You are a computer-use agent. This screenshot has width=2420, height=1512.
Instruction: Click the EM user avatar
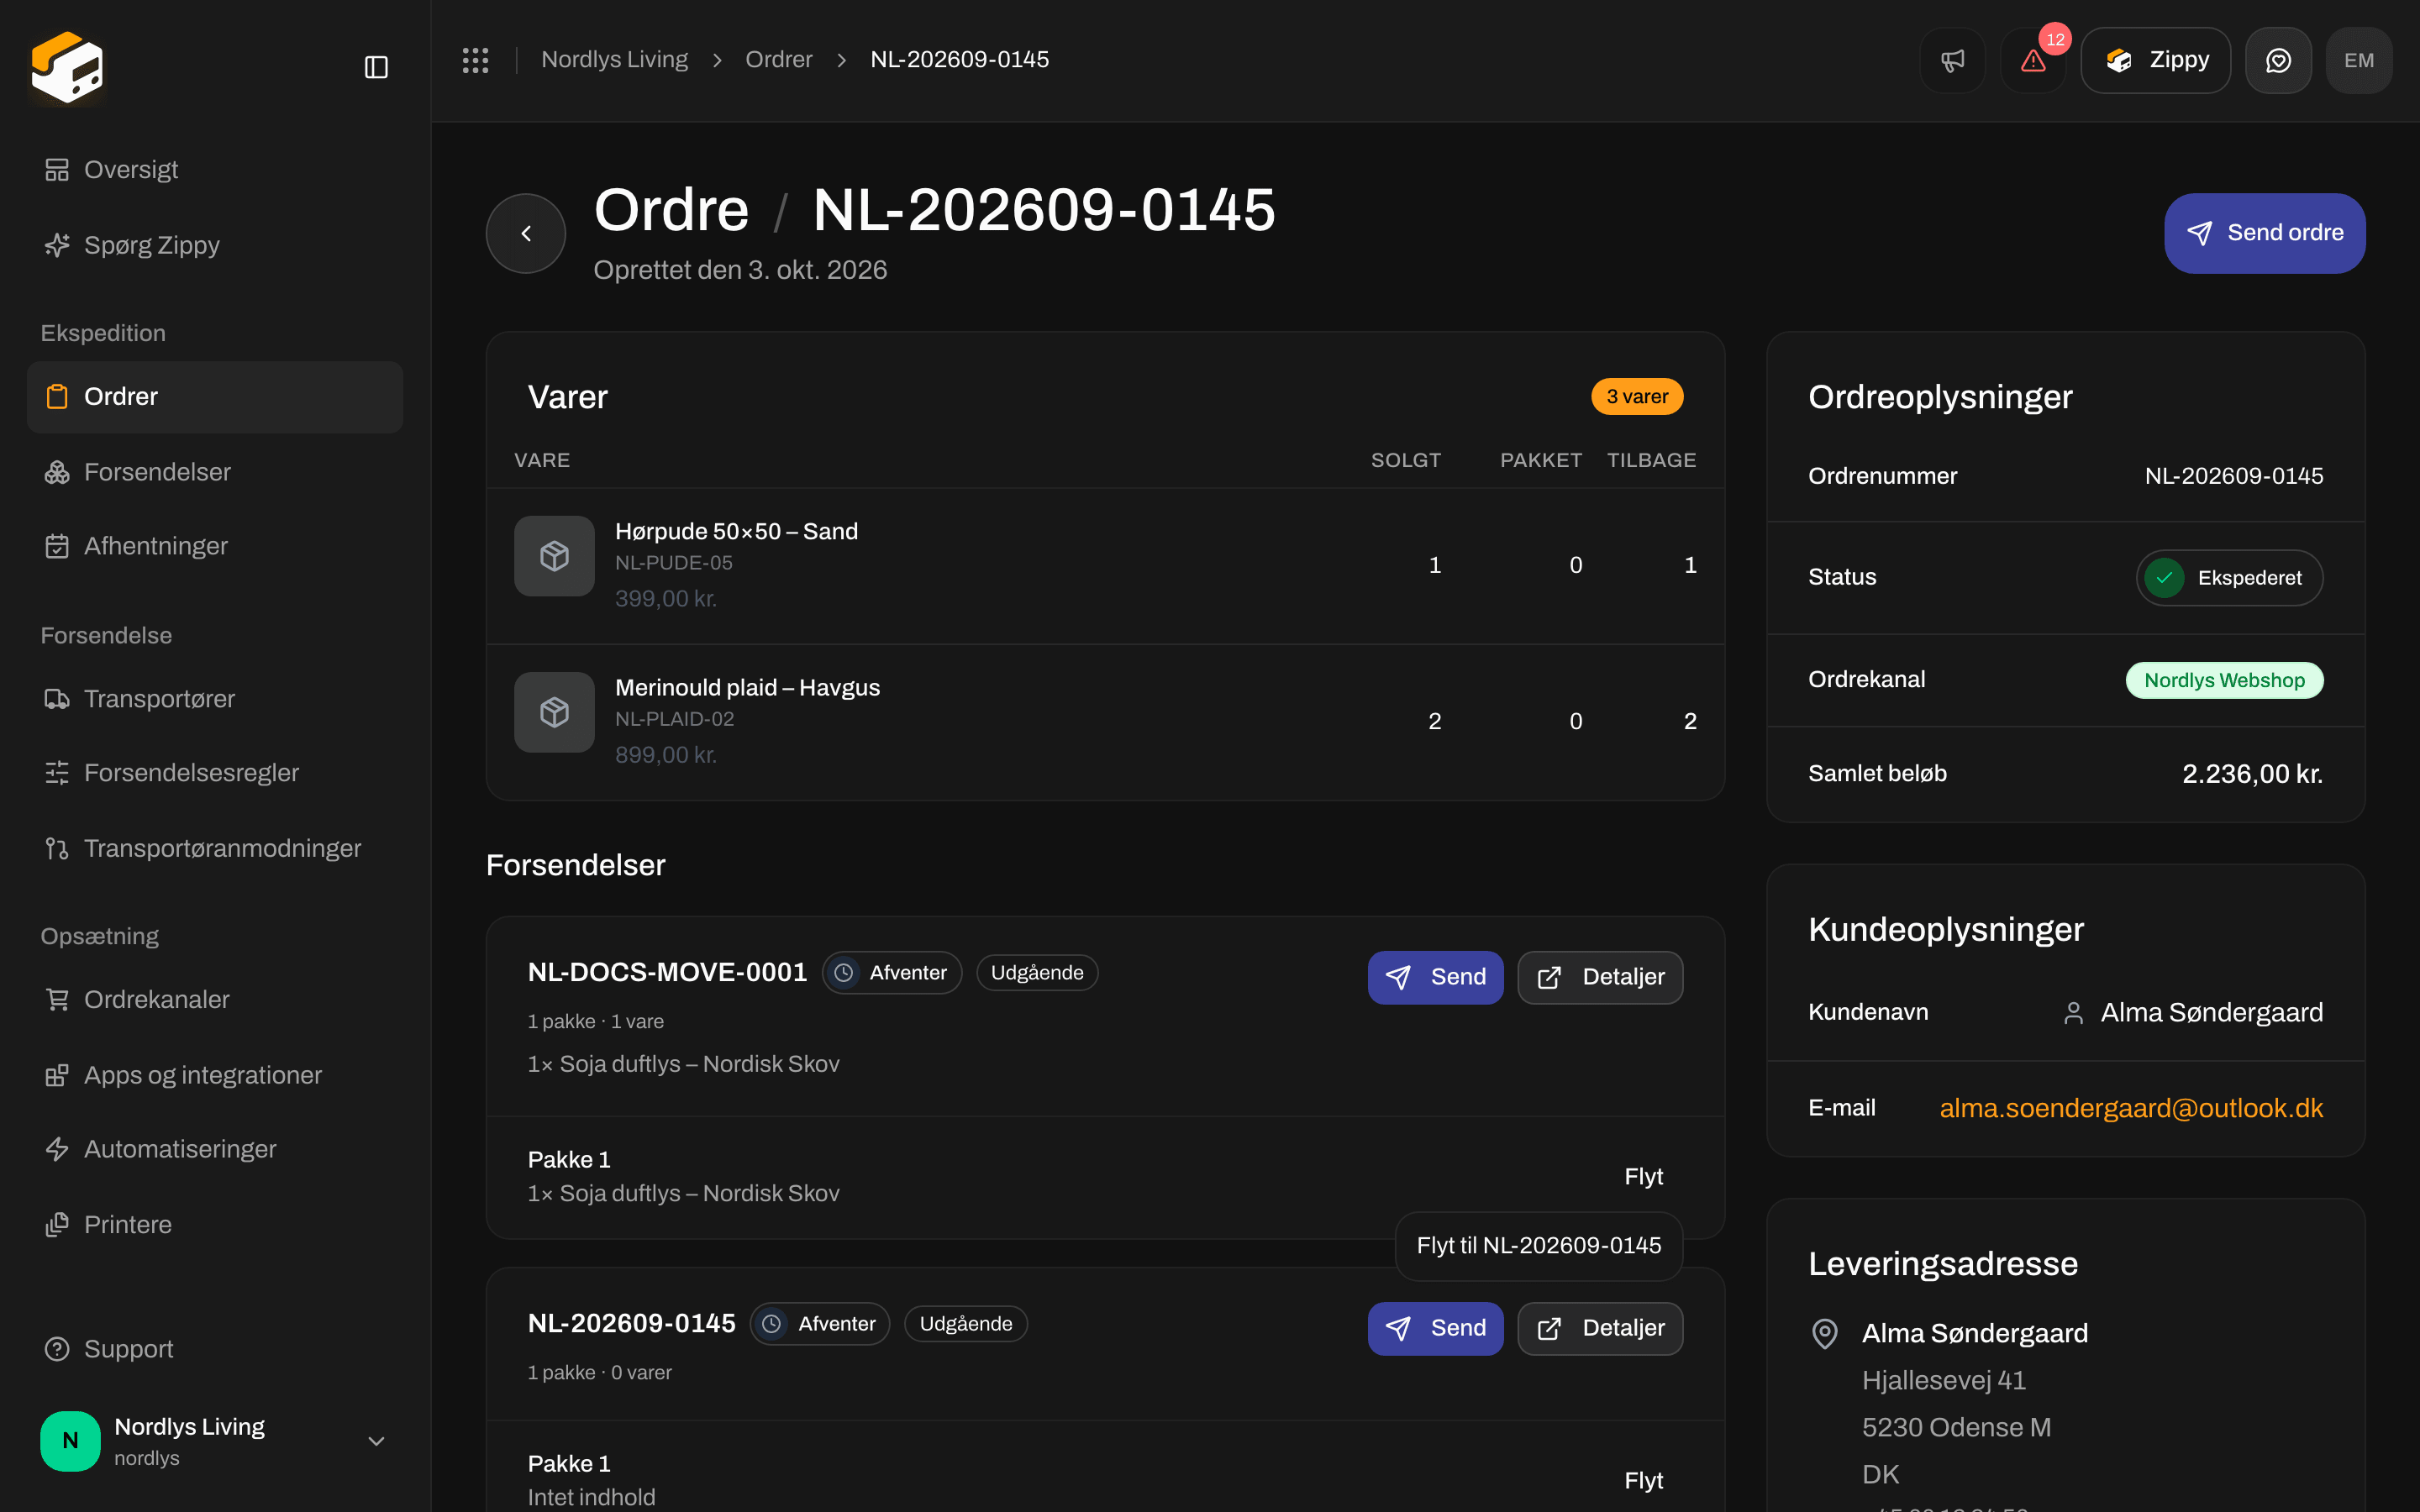click(x=2359, y=60)
